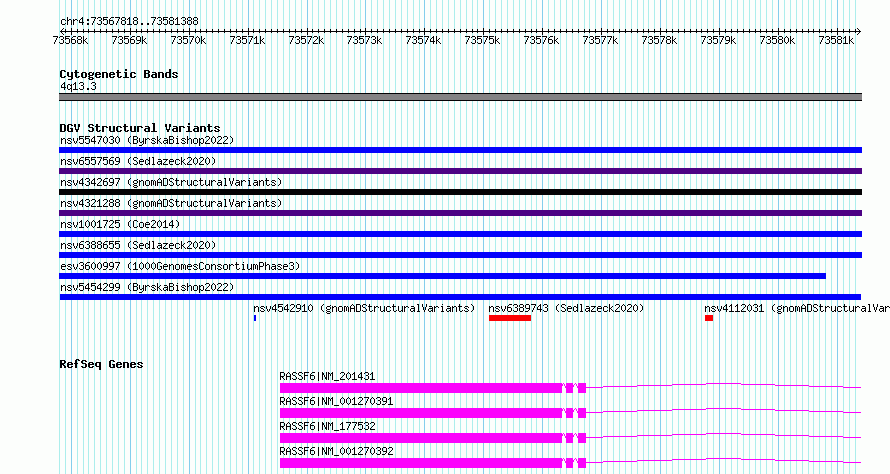Click the Cytogenetic Bands track title
The image size is (890, 474).
pos(119,74)
